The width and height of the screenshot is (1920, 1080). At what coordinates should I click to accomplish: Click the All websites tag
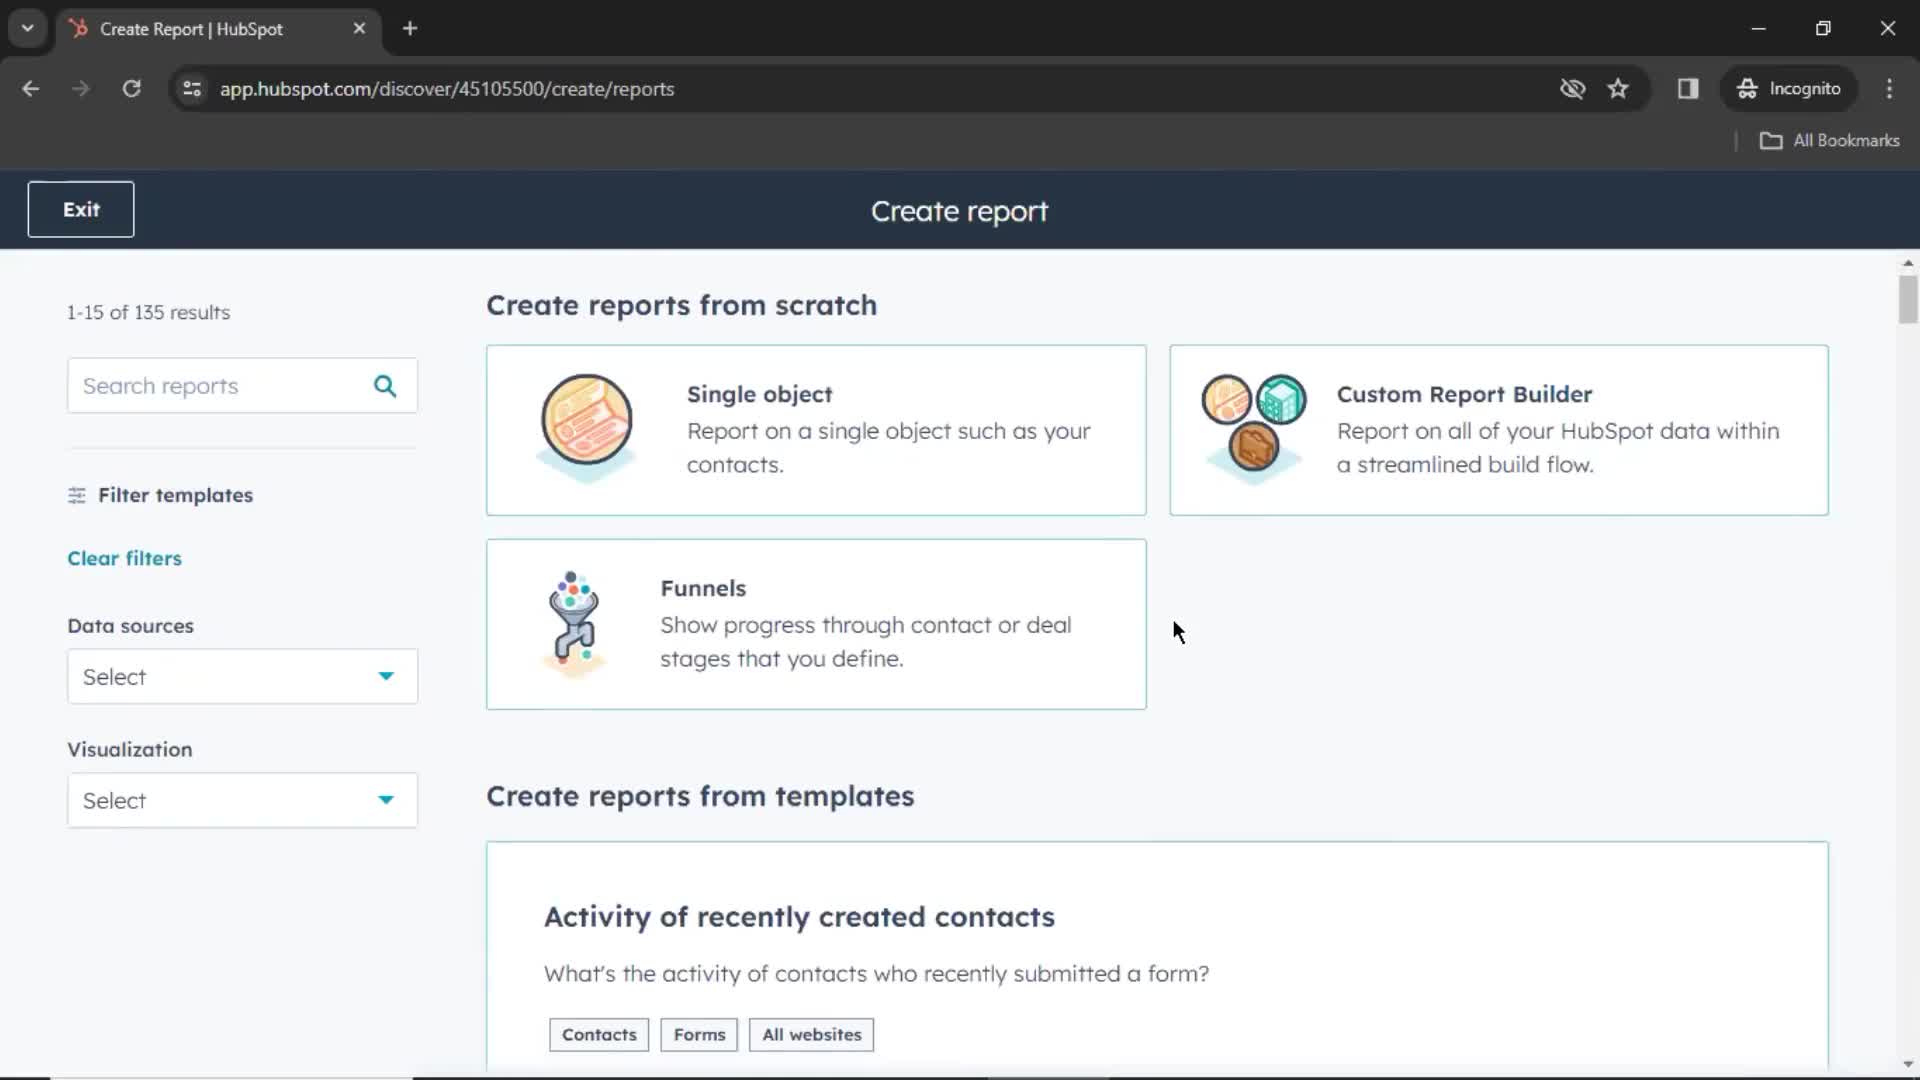(x=811, y=1035)
